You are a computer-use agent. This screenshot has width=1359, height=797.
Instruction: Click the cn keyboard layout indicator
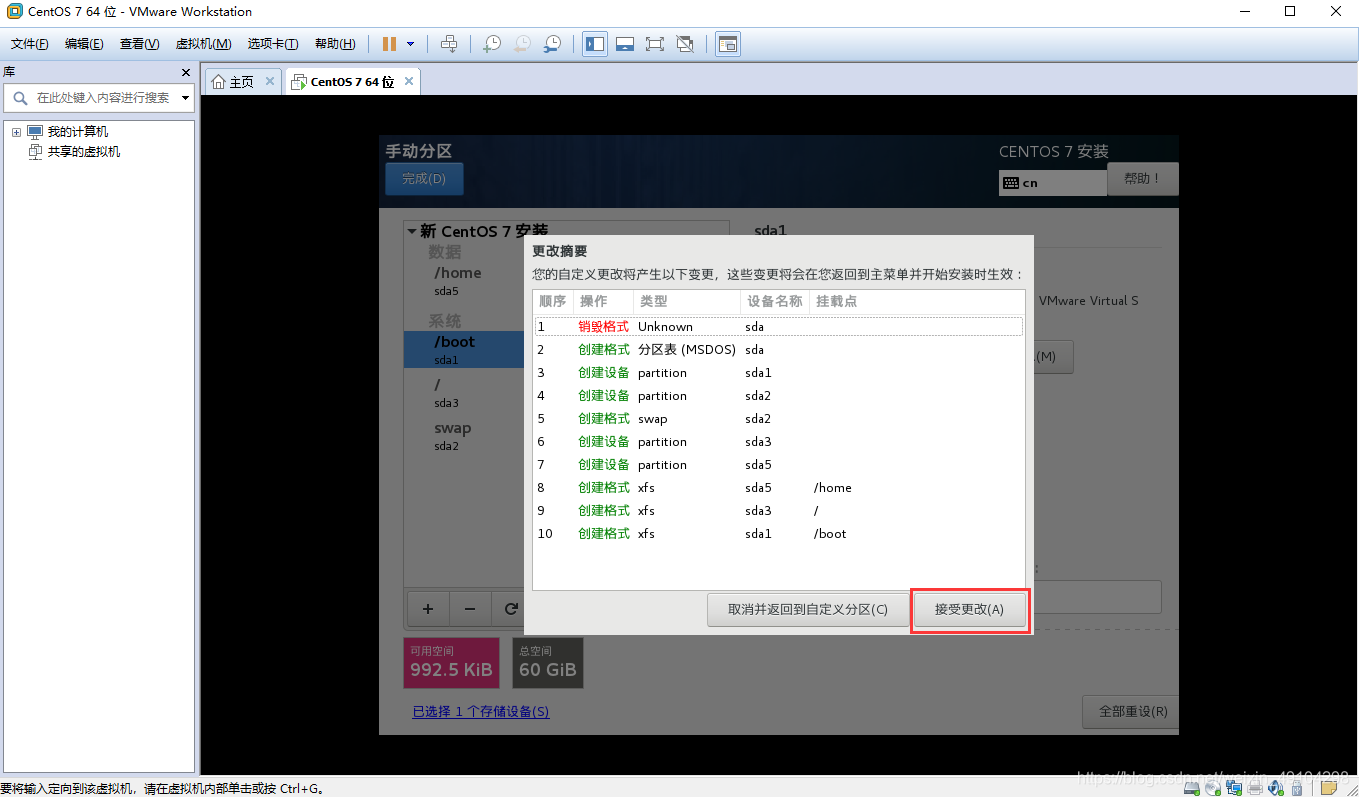coord(1052,183)
